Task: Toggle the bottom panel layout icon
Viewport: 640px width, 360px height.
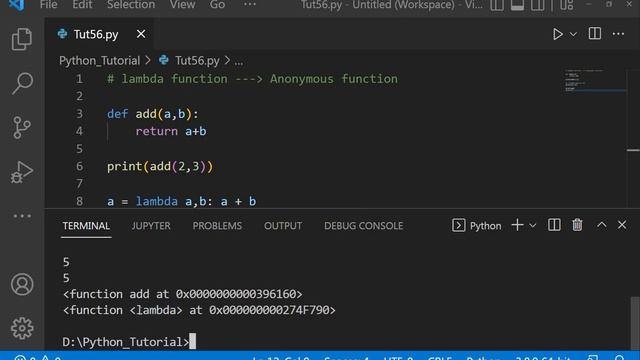Action: pyautogui.click(x=517, y=5)
